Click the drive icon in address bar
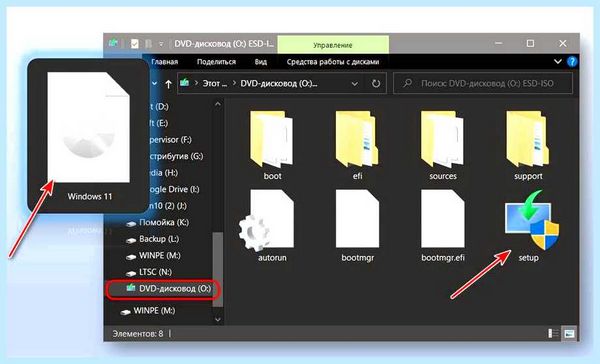 point(185,83)
